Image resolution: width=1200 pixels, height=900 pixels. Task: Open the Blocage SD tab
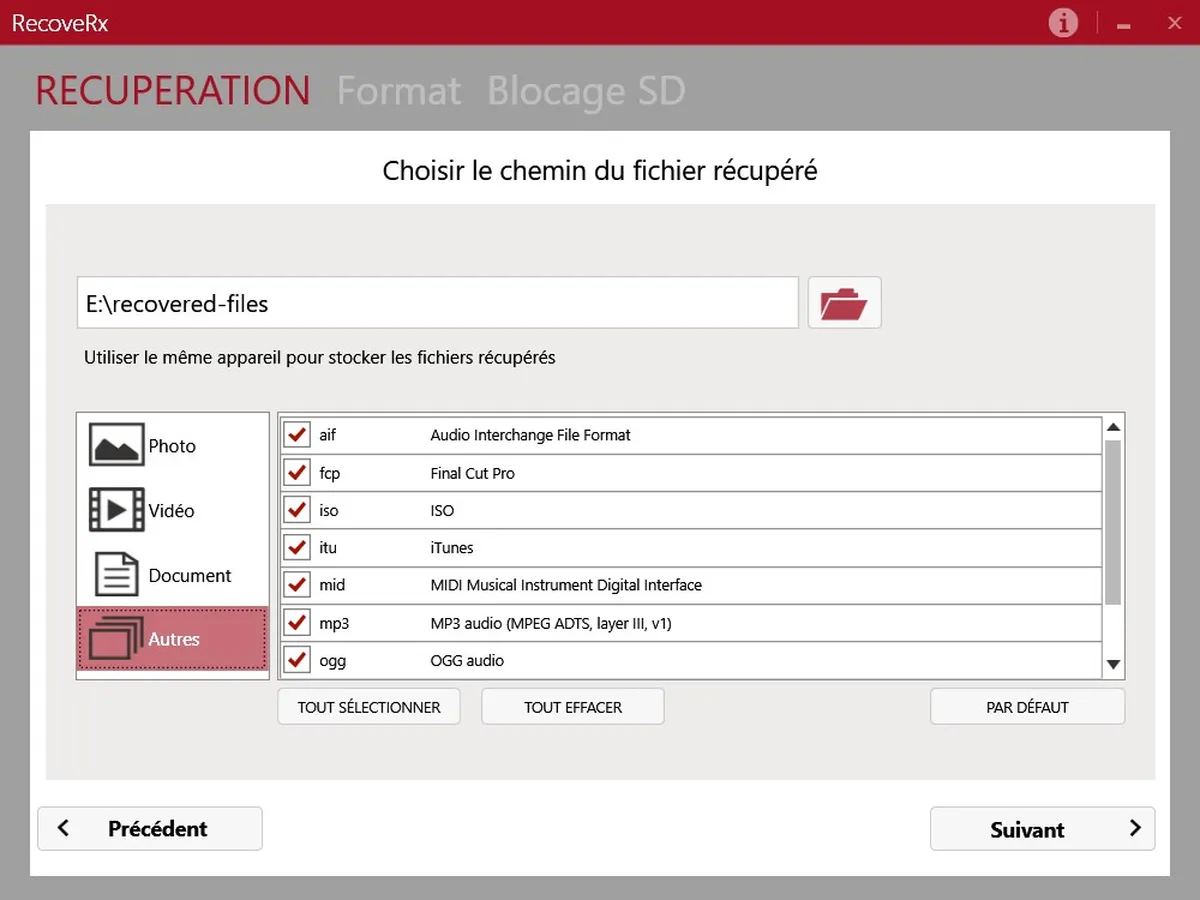pyautogui.click(x=586, y=91)
